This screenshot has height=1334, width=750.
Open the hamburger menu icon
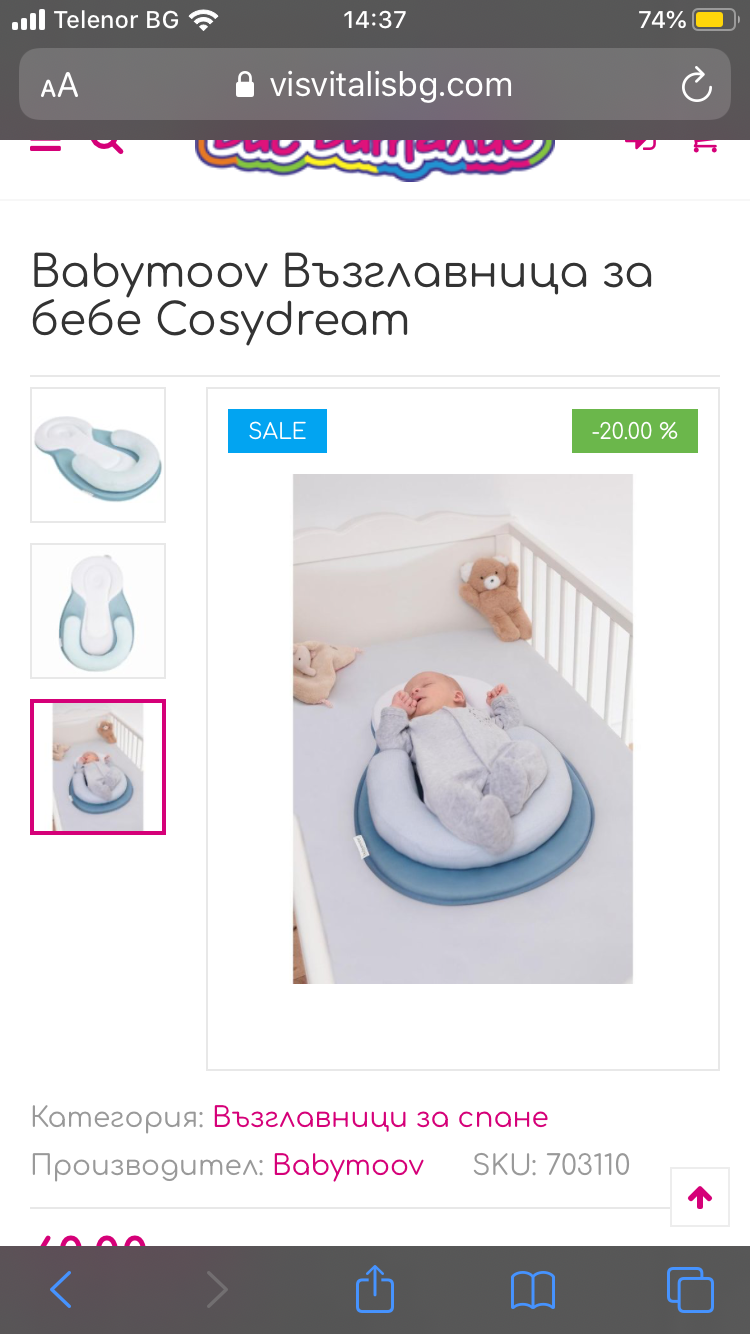tap(46, 144)
